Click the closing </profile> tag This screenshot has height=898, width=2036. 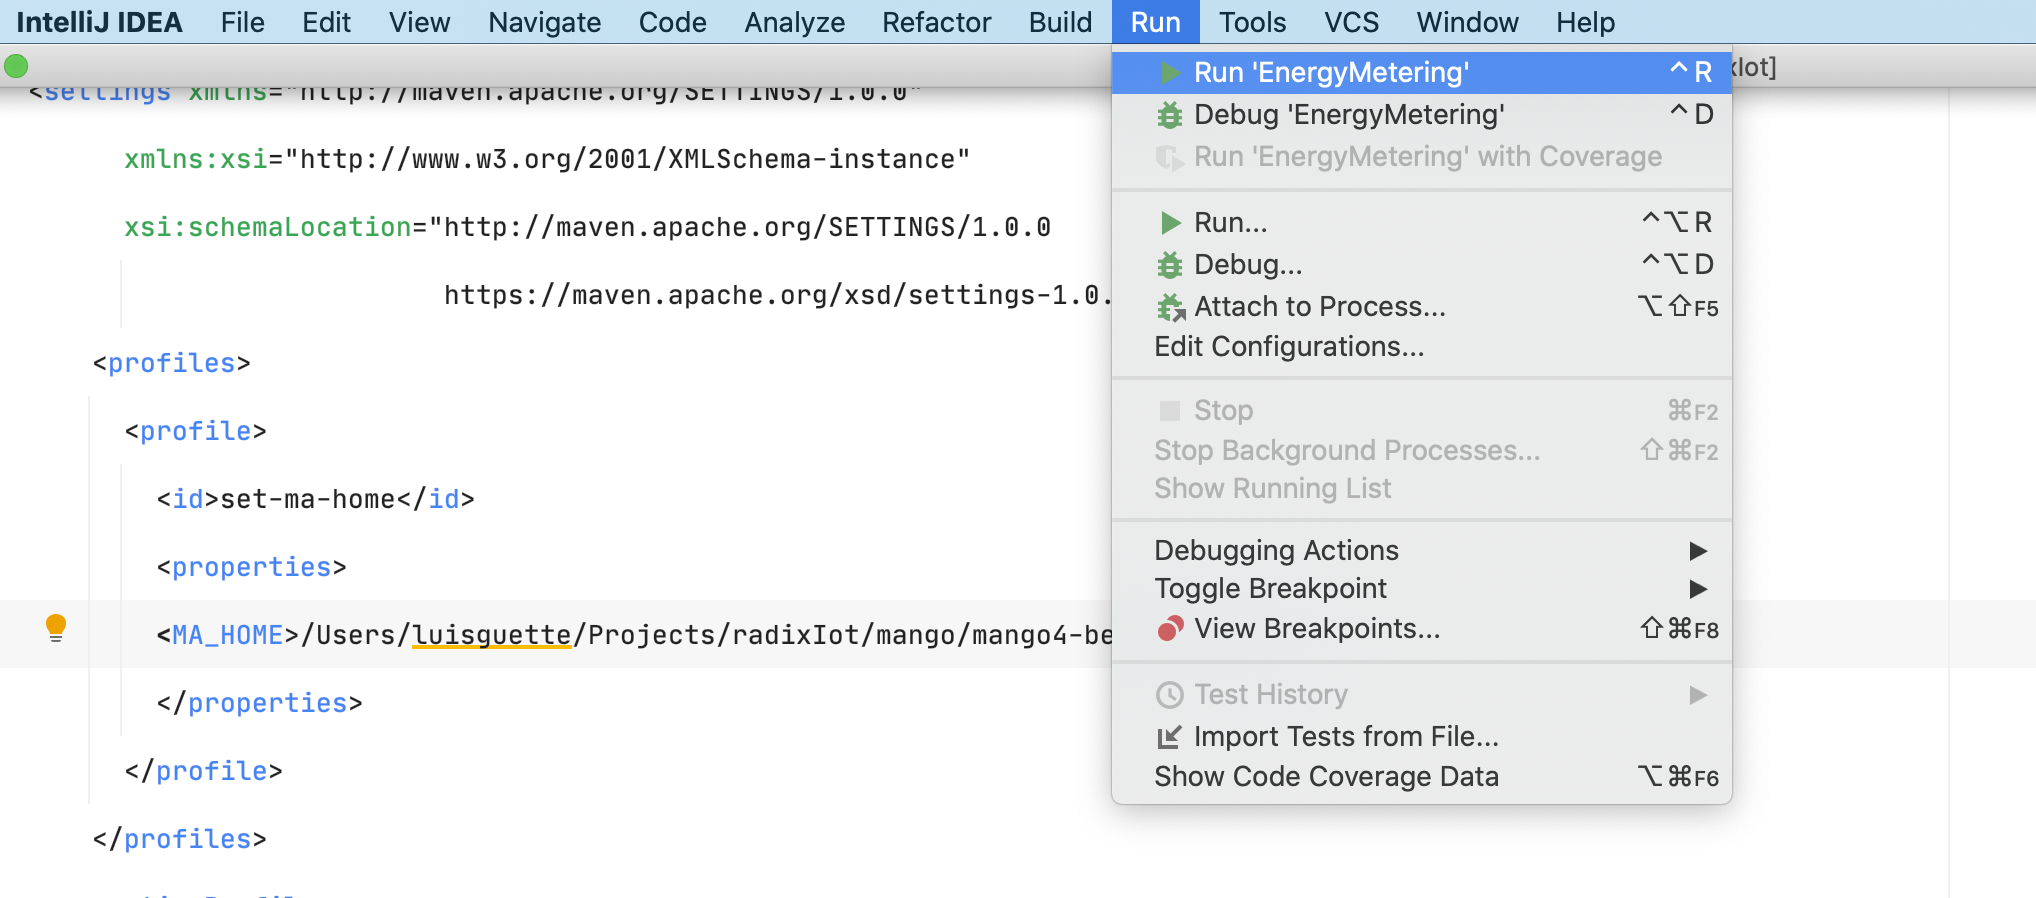(203, 771)
